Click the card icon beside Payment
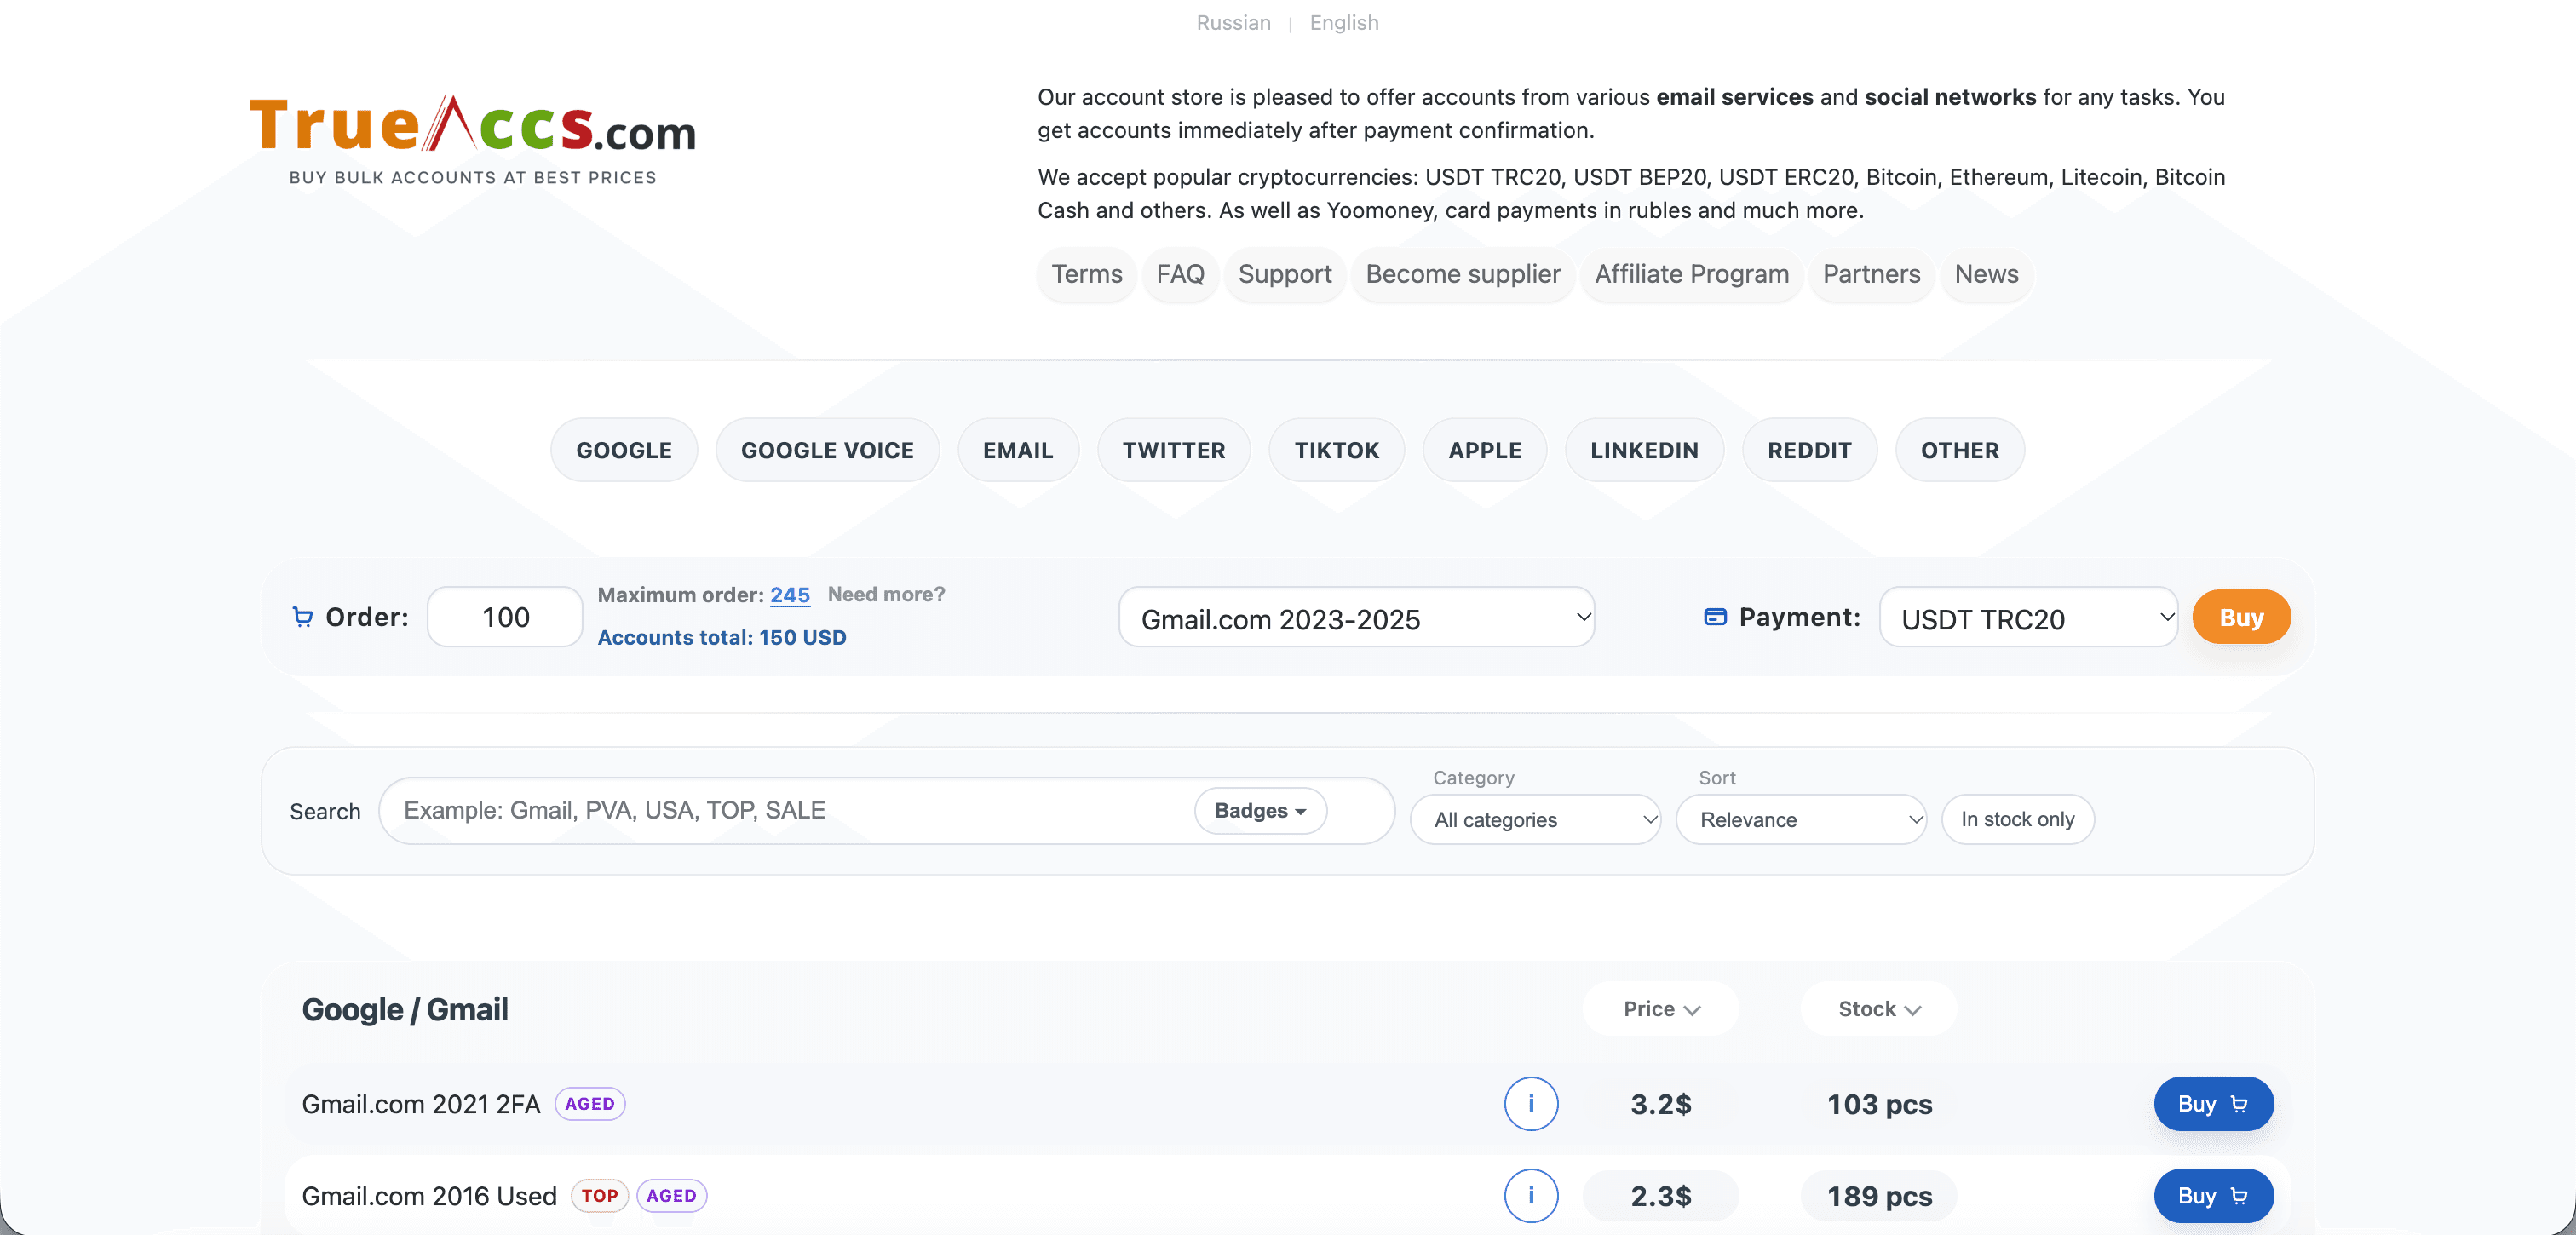Screen dimensions: 2576x1235 click(x=1715, y=617)
